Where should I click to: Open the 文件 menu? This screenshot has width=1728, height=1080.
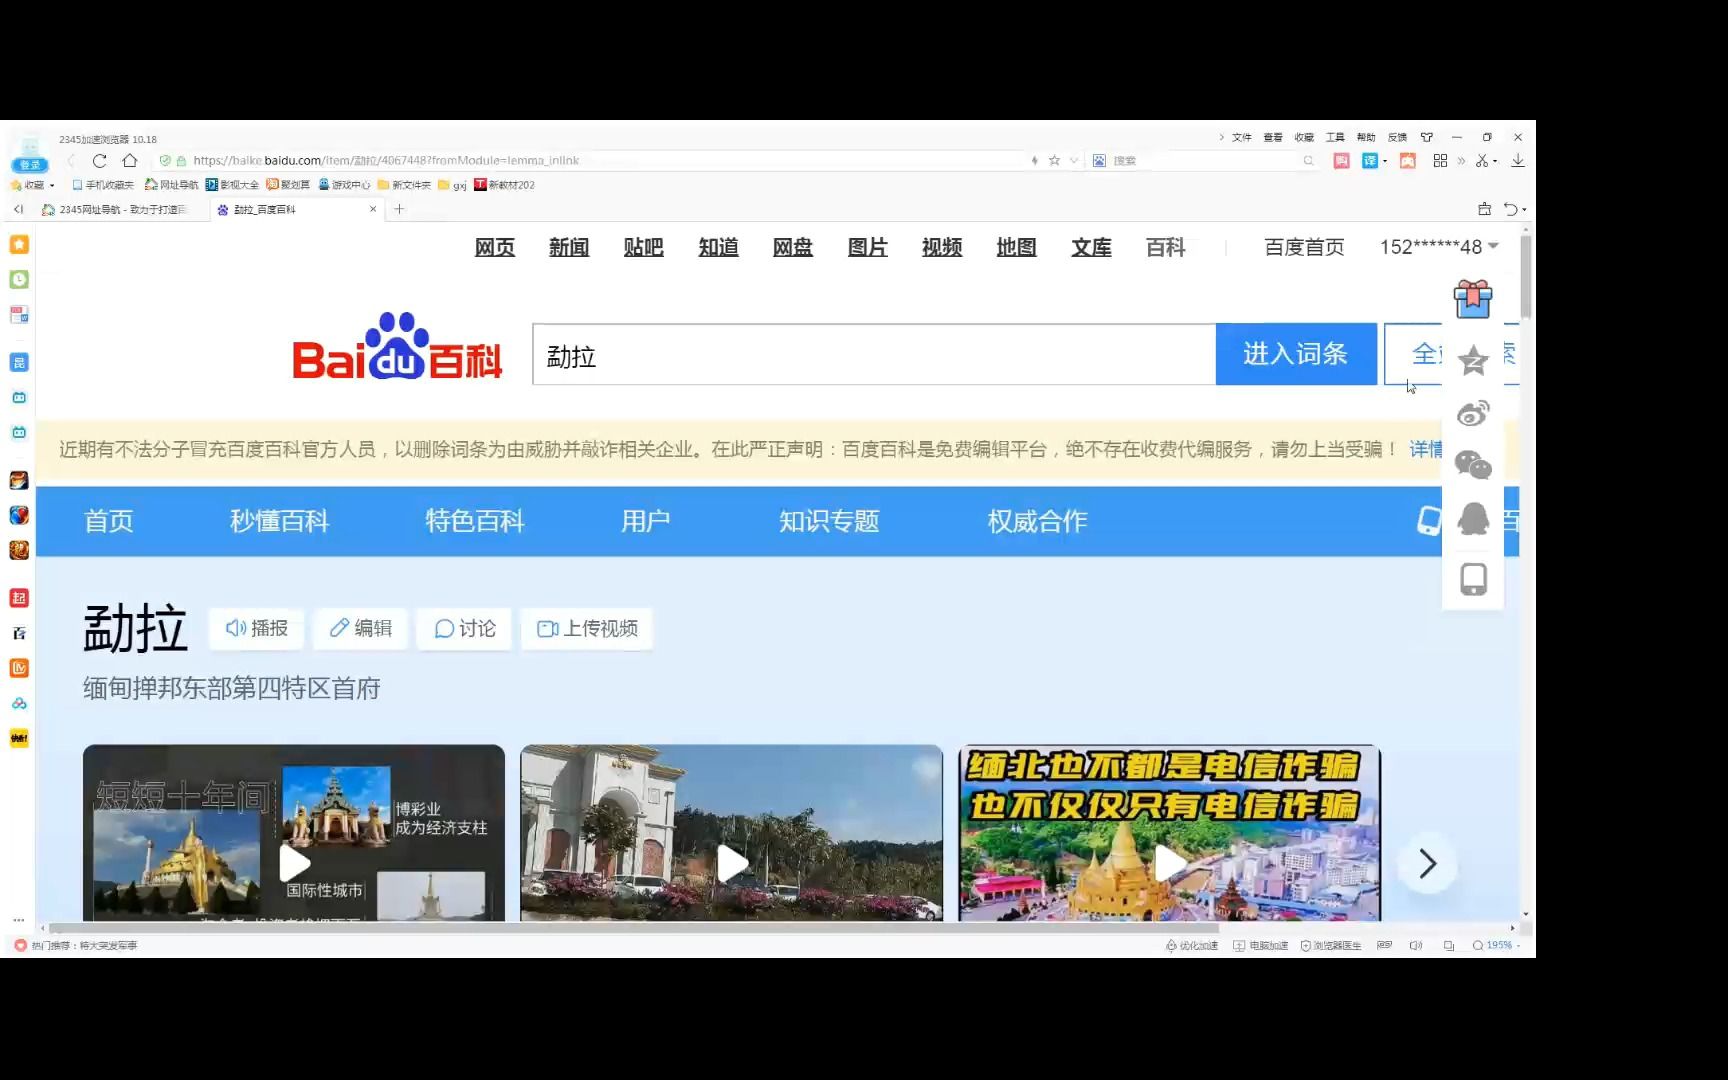point(1242,137)
